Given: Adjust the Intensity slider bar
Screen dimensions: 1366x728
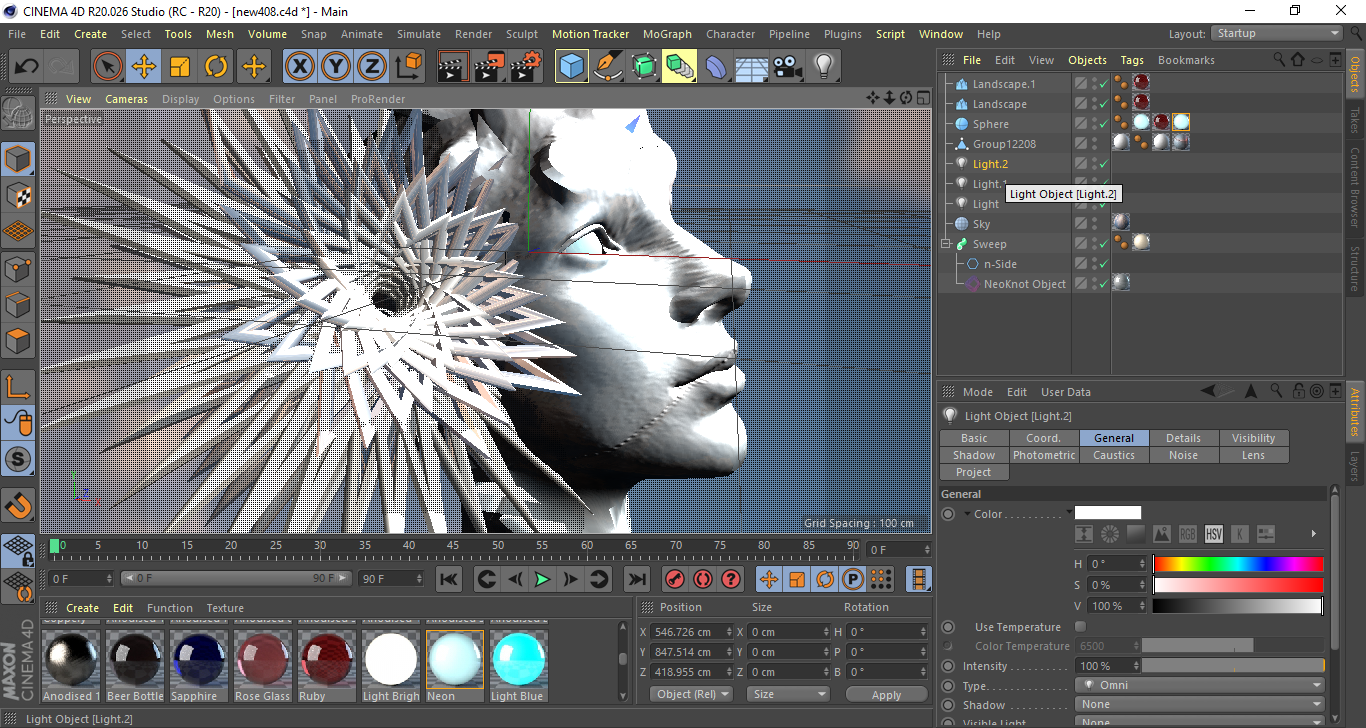Looking at the screenshot, I should tap(1234, 666).
